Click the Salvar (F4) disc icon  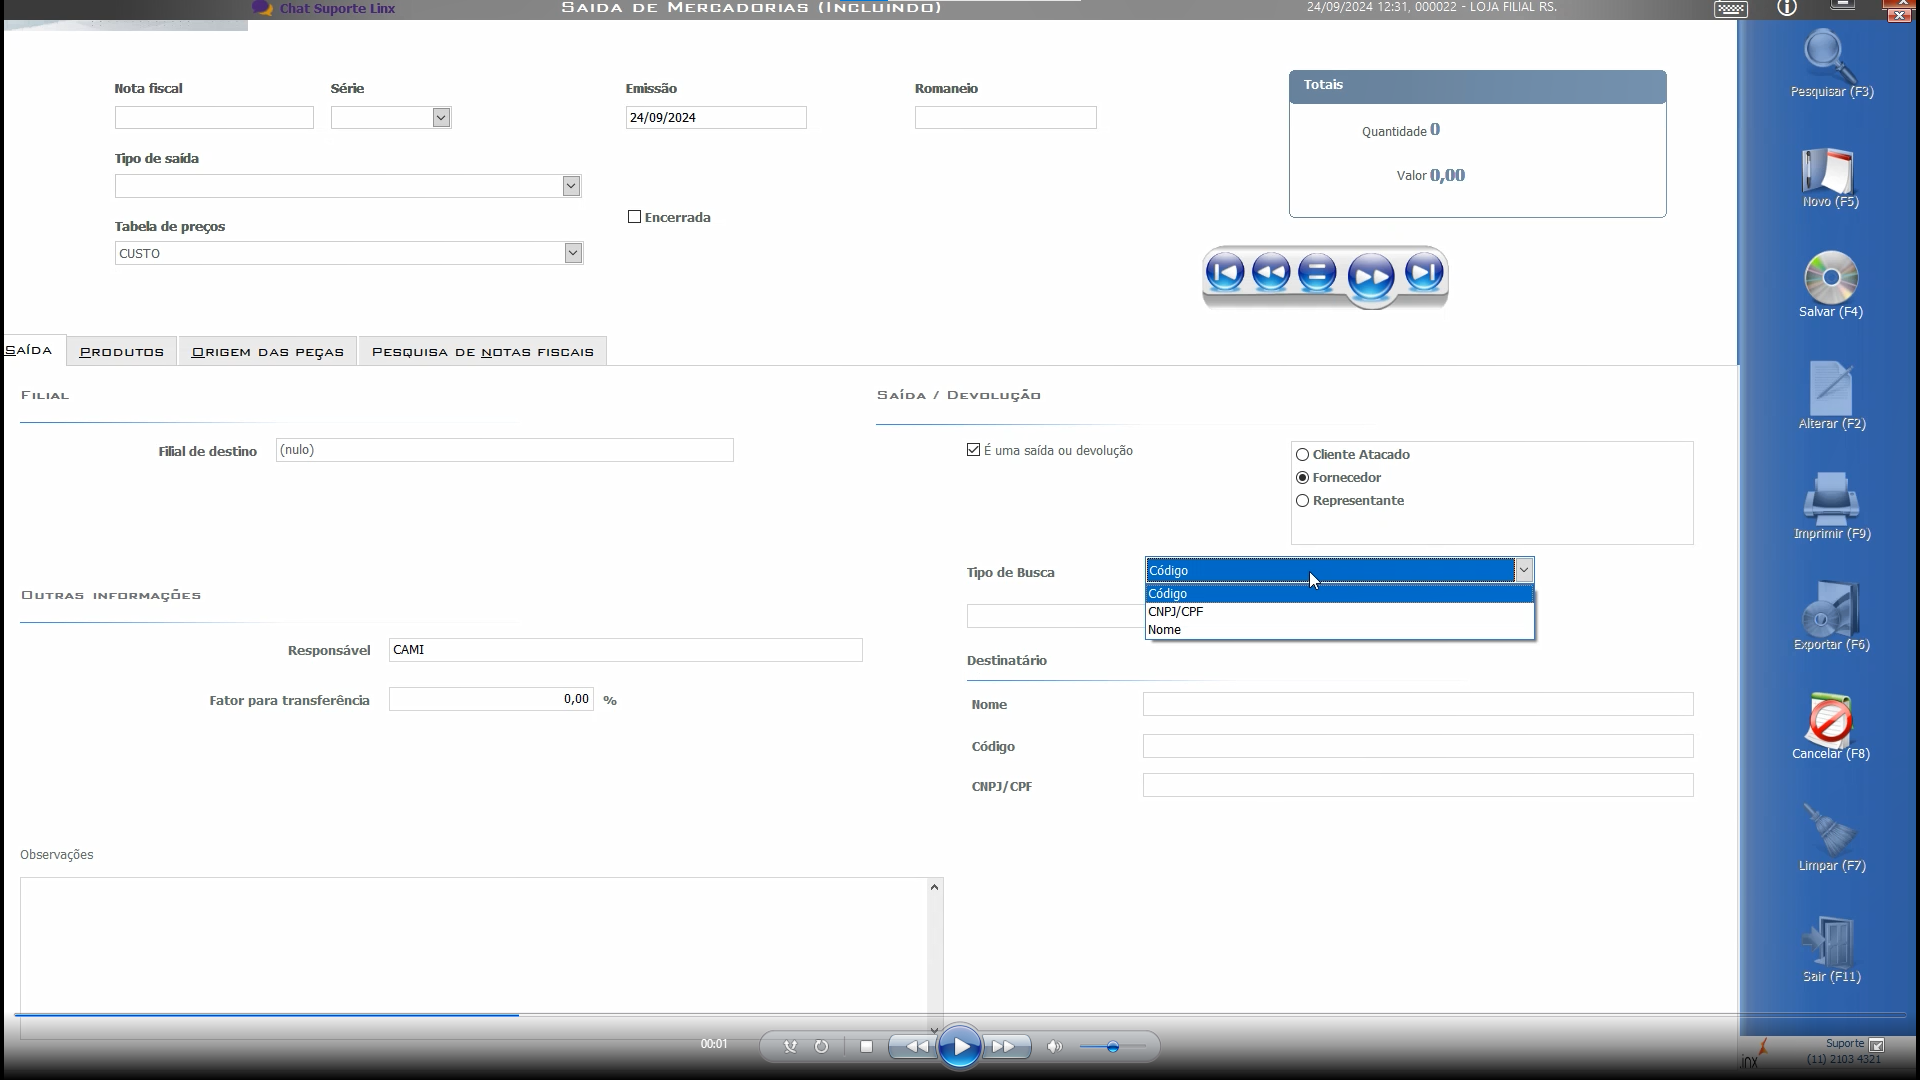[x=1830, y=279]
